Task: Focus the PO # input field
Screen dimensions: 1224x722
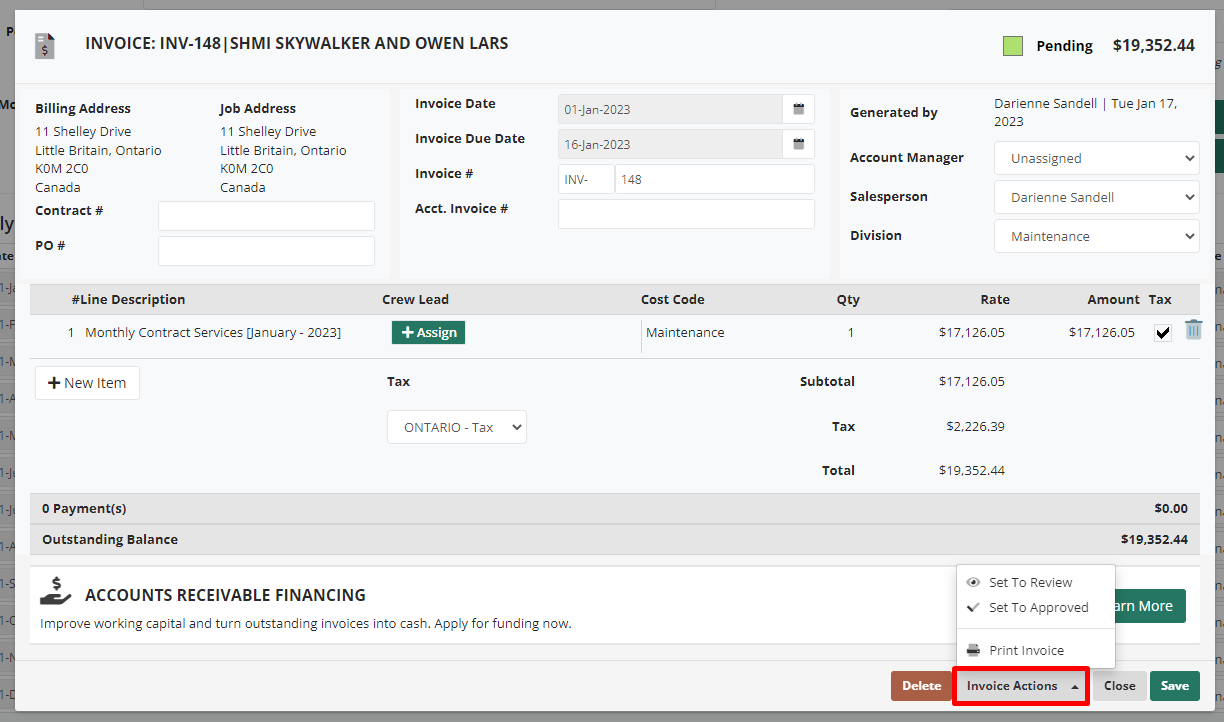Action: [266, 251]
